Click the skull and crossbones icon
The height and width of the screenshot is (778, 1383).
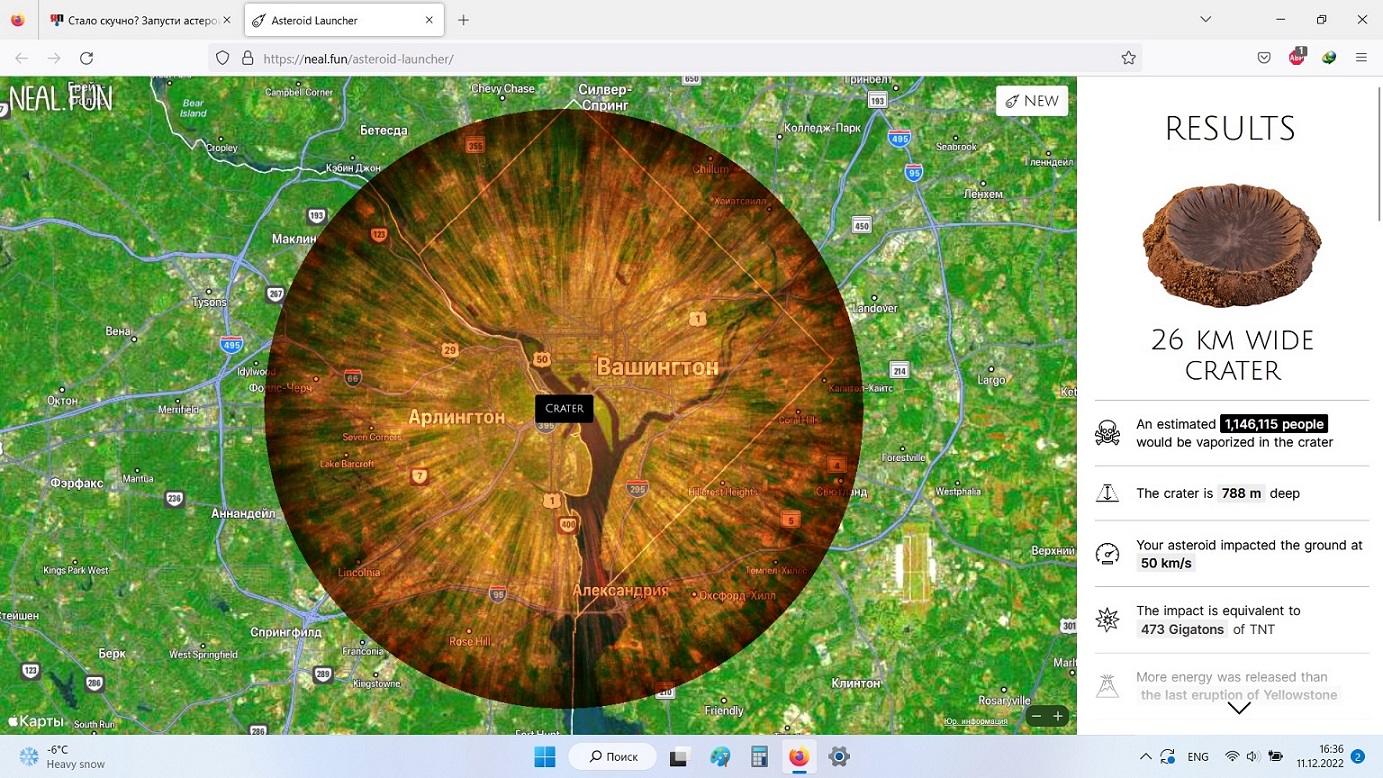[1107, 433]
